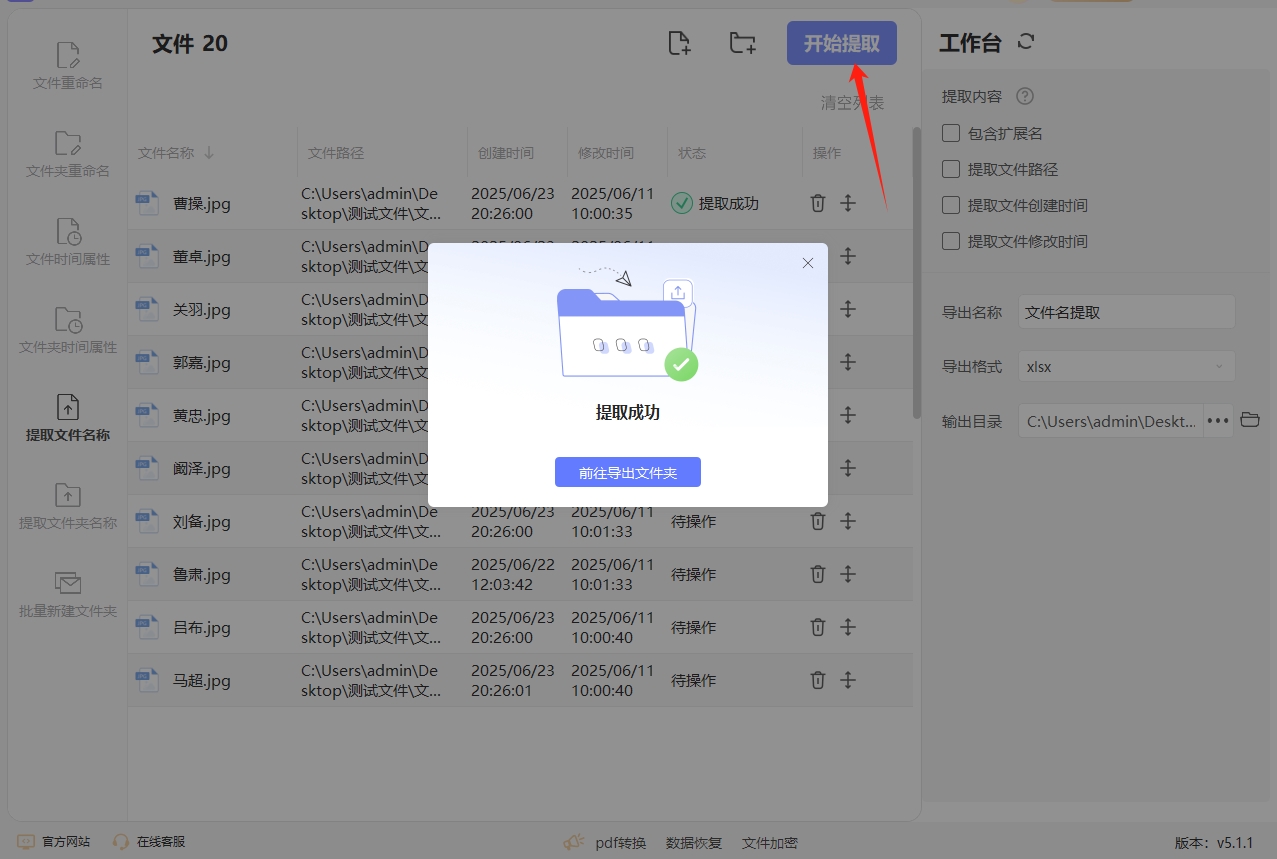1277x859 pixels.
Task: Click the 文件路径 column header
Action: pos(336,153)
